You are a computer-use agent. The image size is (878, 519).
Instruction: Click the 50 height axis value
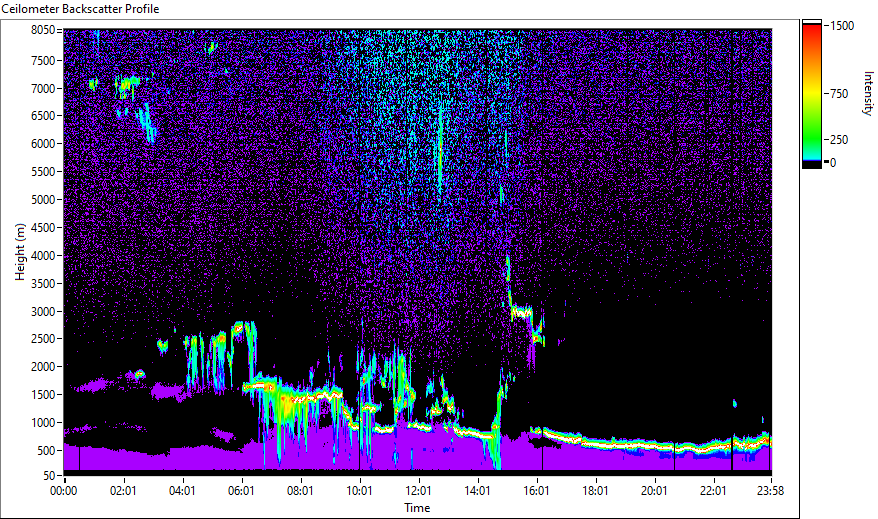tap(49, 476)
